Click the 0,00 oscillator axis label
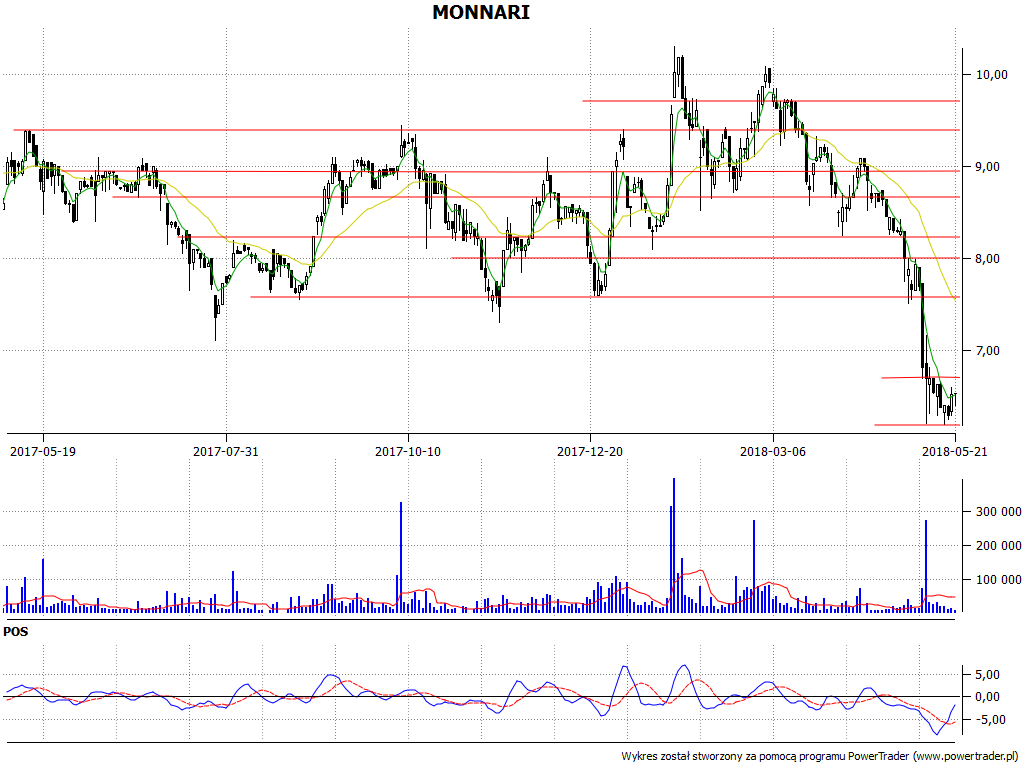 tap(986, 697)
